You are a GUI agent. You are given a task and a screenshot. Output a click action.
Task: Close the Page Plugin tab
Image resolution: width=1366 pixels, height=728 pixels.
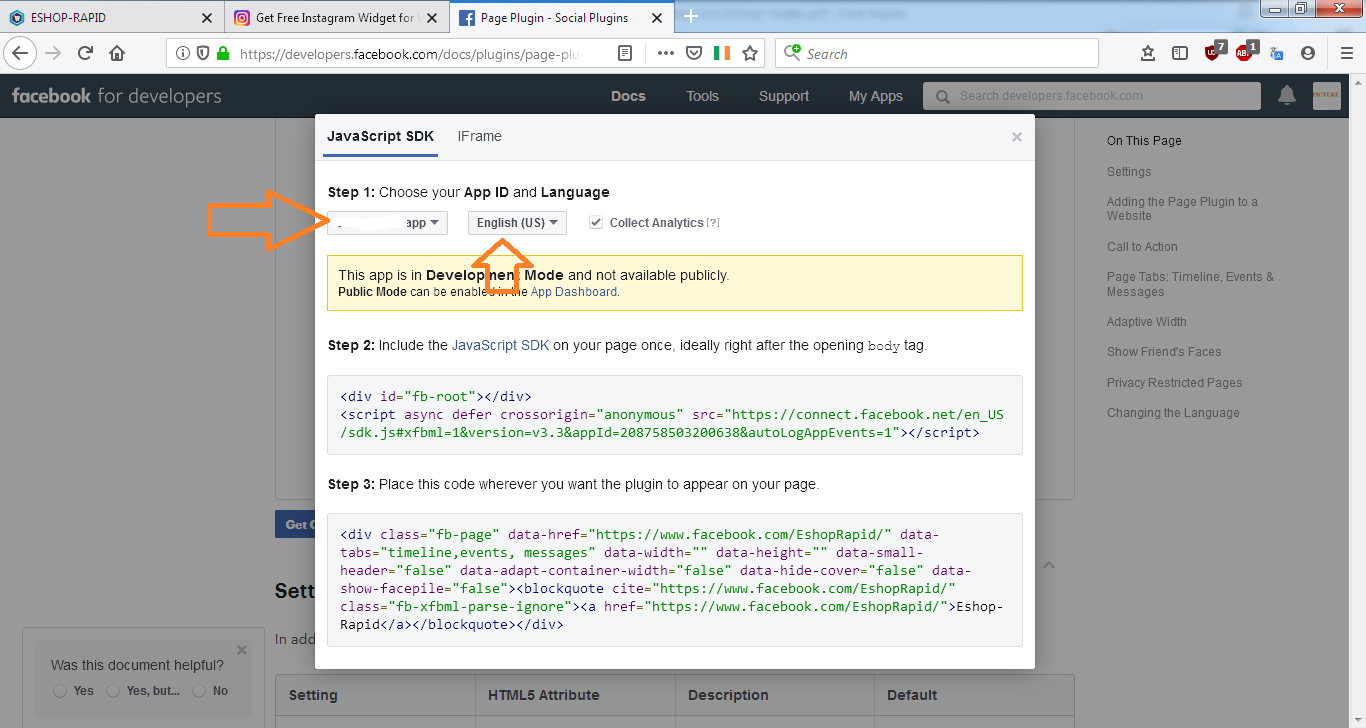pos(656,18)
